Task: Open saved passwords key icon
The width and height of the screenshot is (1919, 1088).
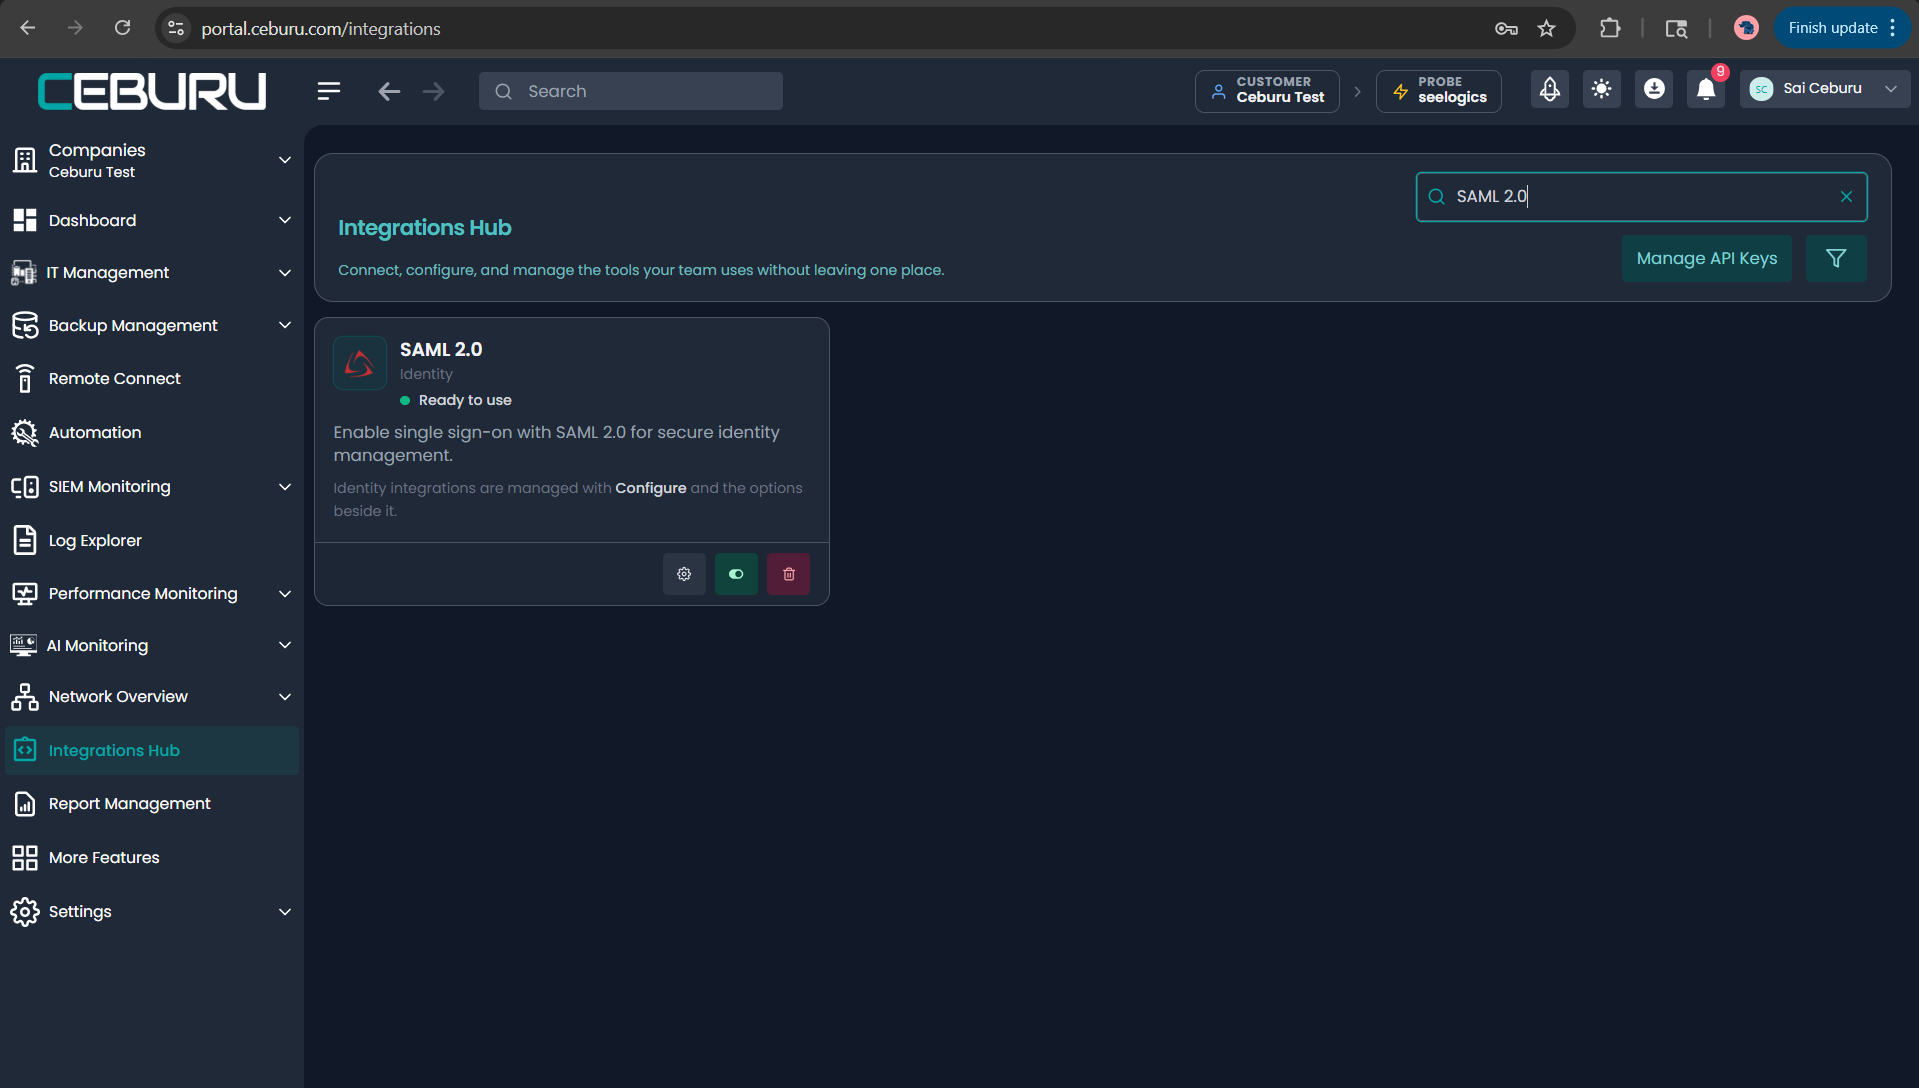Action: 1506,28
